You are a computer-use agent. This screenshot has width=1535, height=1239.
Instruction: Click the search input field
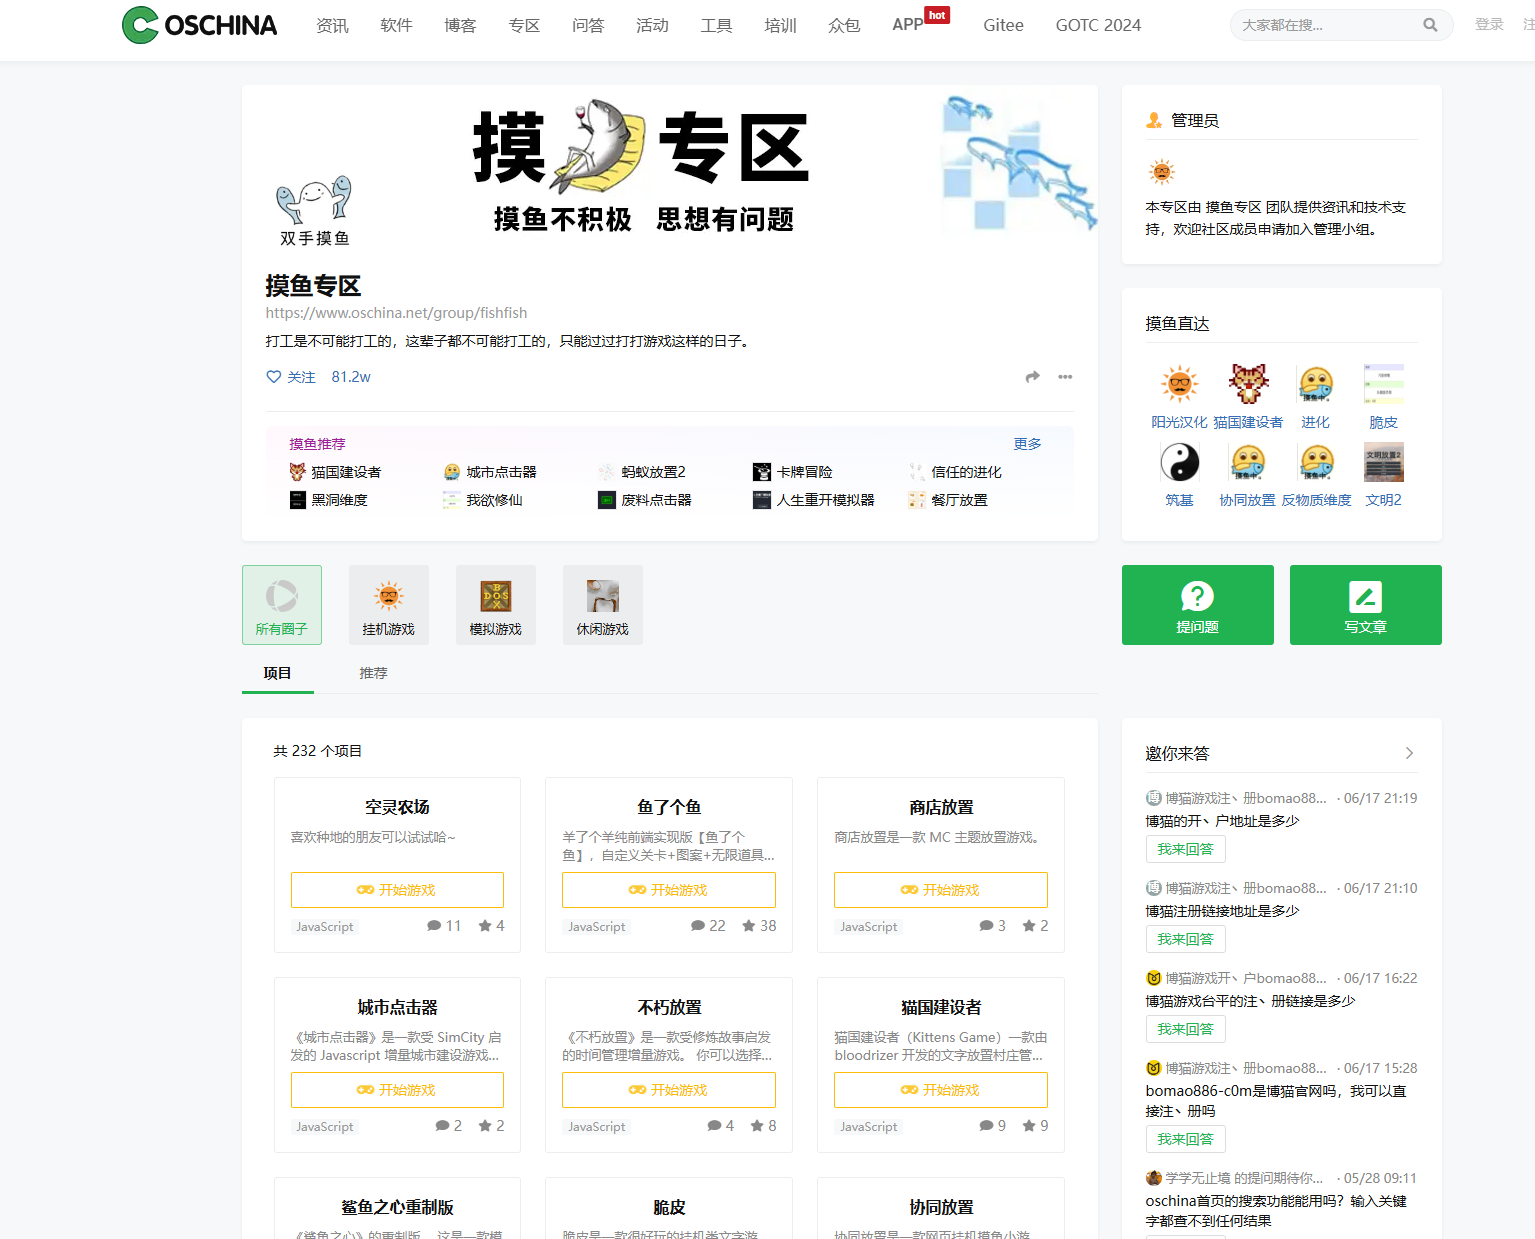click(x=1325, y=25)
